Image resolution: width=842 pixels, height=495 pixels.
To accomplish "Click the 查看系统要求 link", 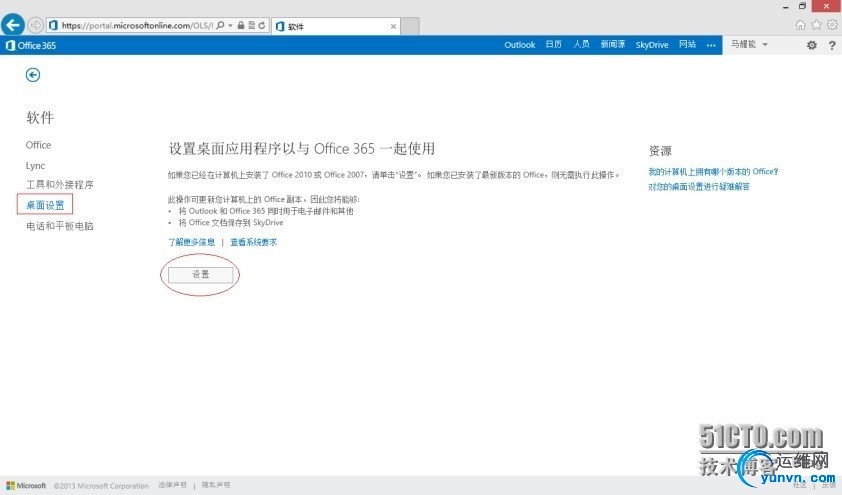I will pos(253,242).
